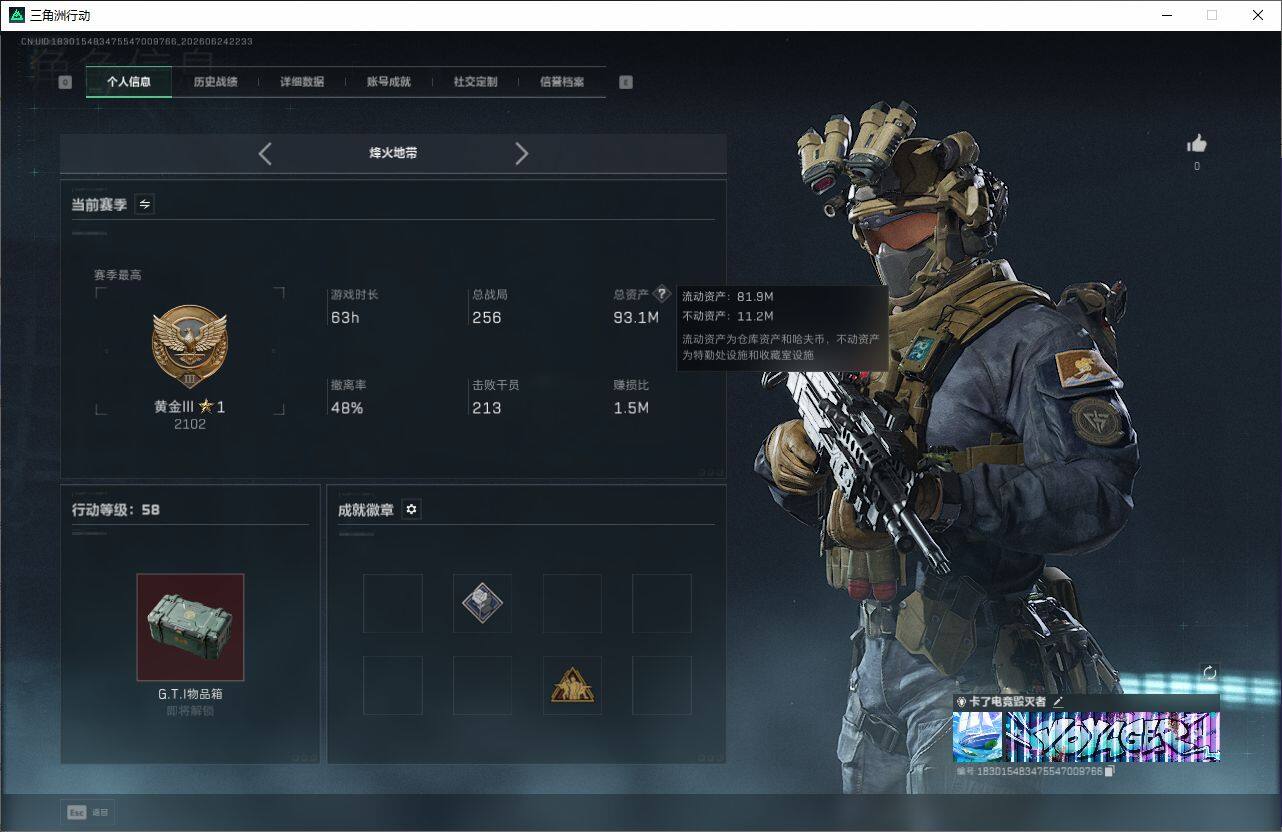This screenshot has width=1282, height=832.
Task: Click the 赚损比 value 1.5M
Action: 631,408
